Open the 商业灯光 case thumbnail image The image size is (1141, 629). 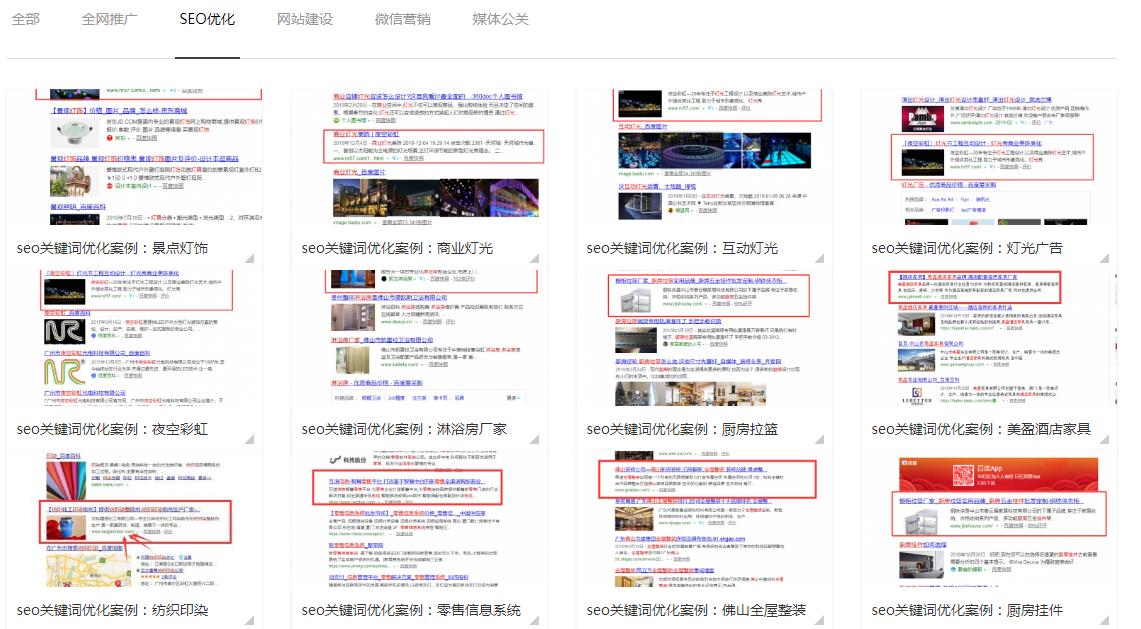[419, 160]
